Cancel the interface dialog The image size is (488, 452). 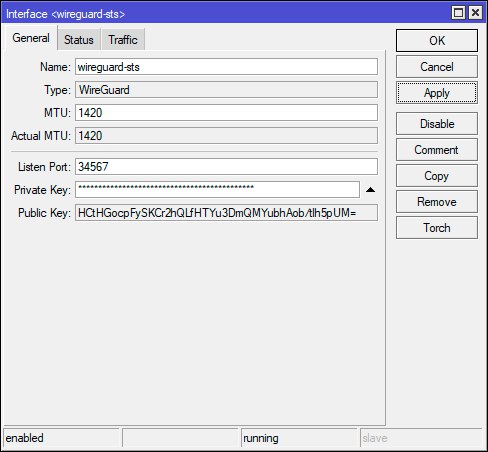point(437,67)
